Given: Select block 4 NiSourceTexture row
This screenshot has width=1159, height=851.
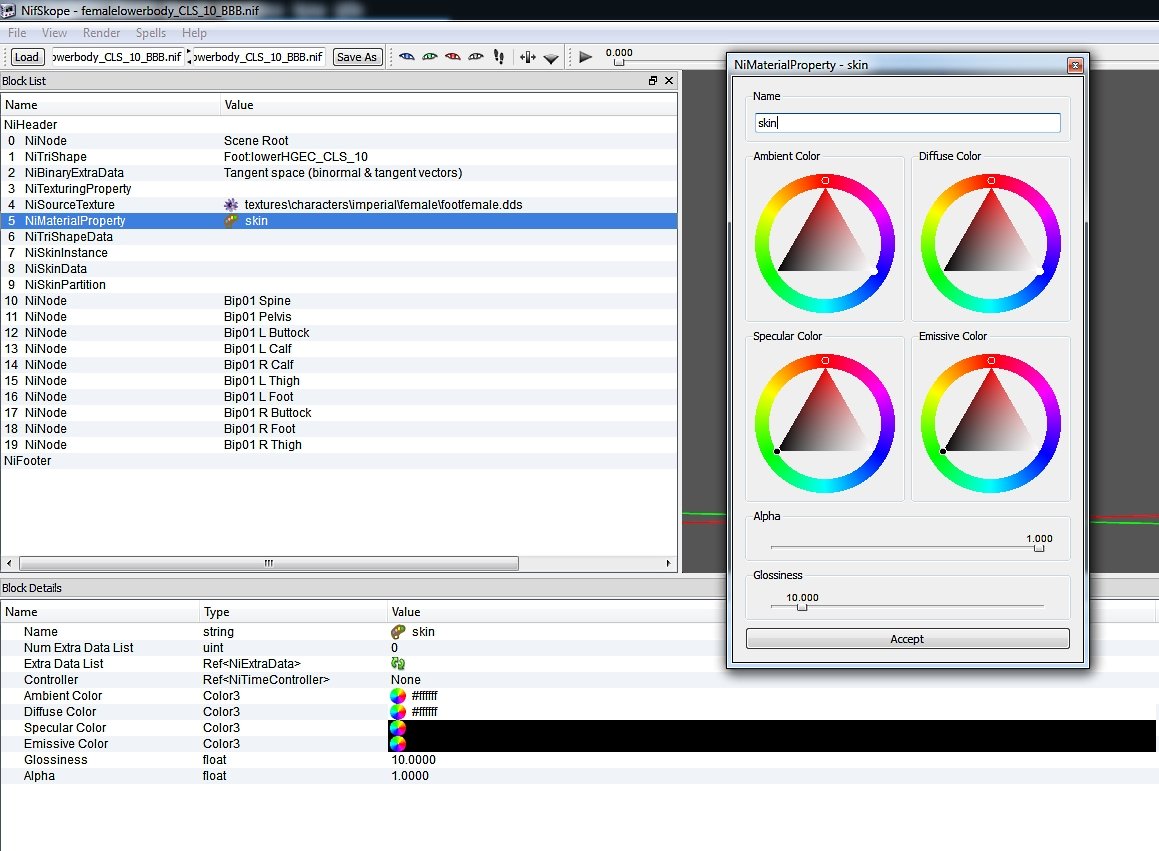Looking at the screenshot, I should click(339, 205).
